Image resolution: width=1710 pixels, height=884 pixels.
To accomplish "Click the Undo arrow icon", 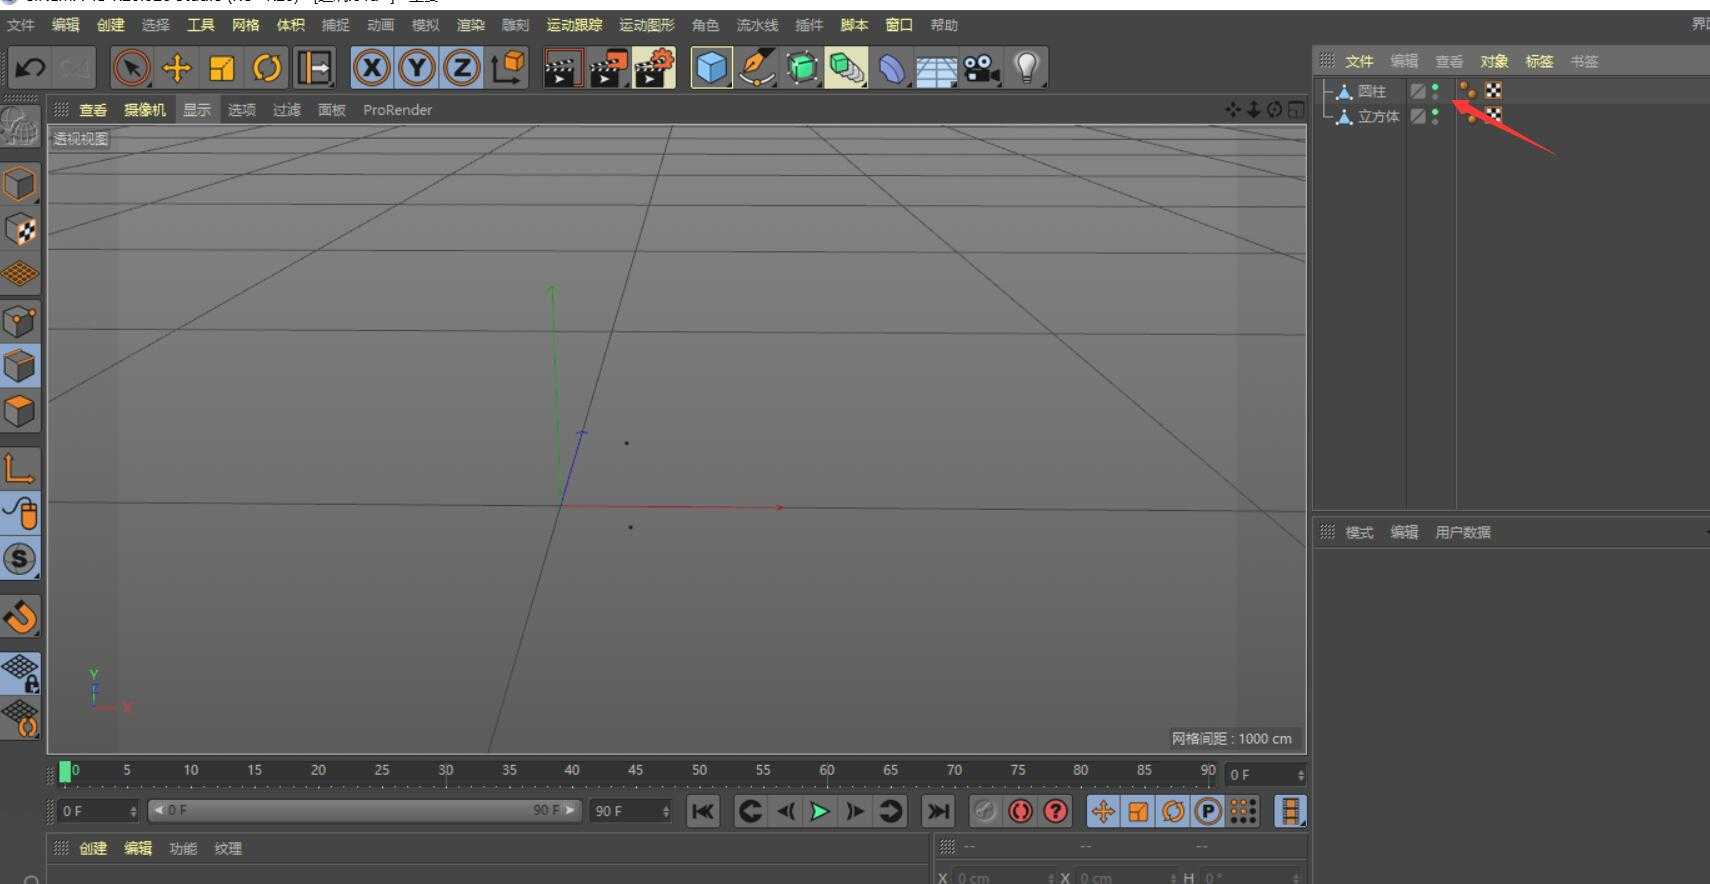I will (x=30, y=68).
